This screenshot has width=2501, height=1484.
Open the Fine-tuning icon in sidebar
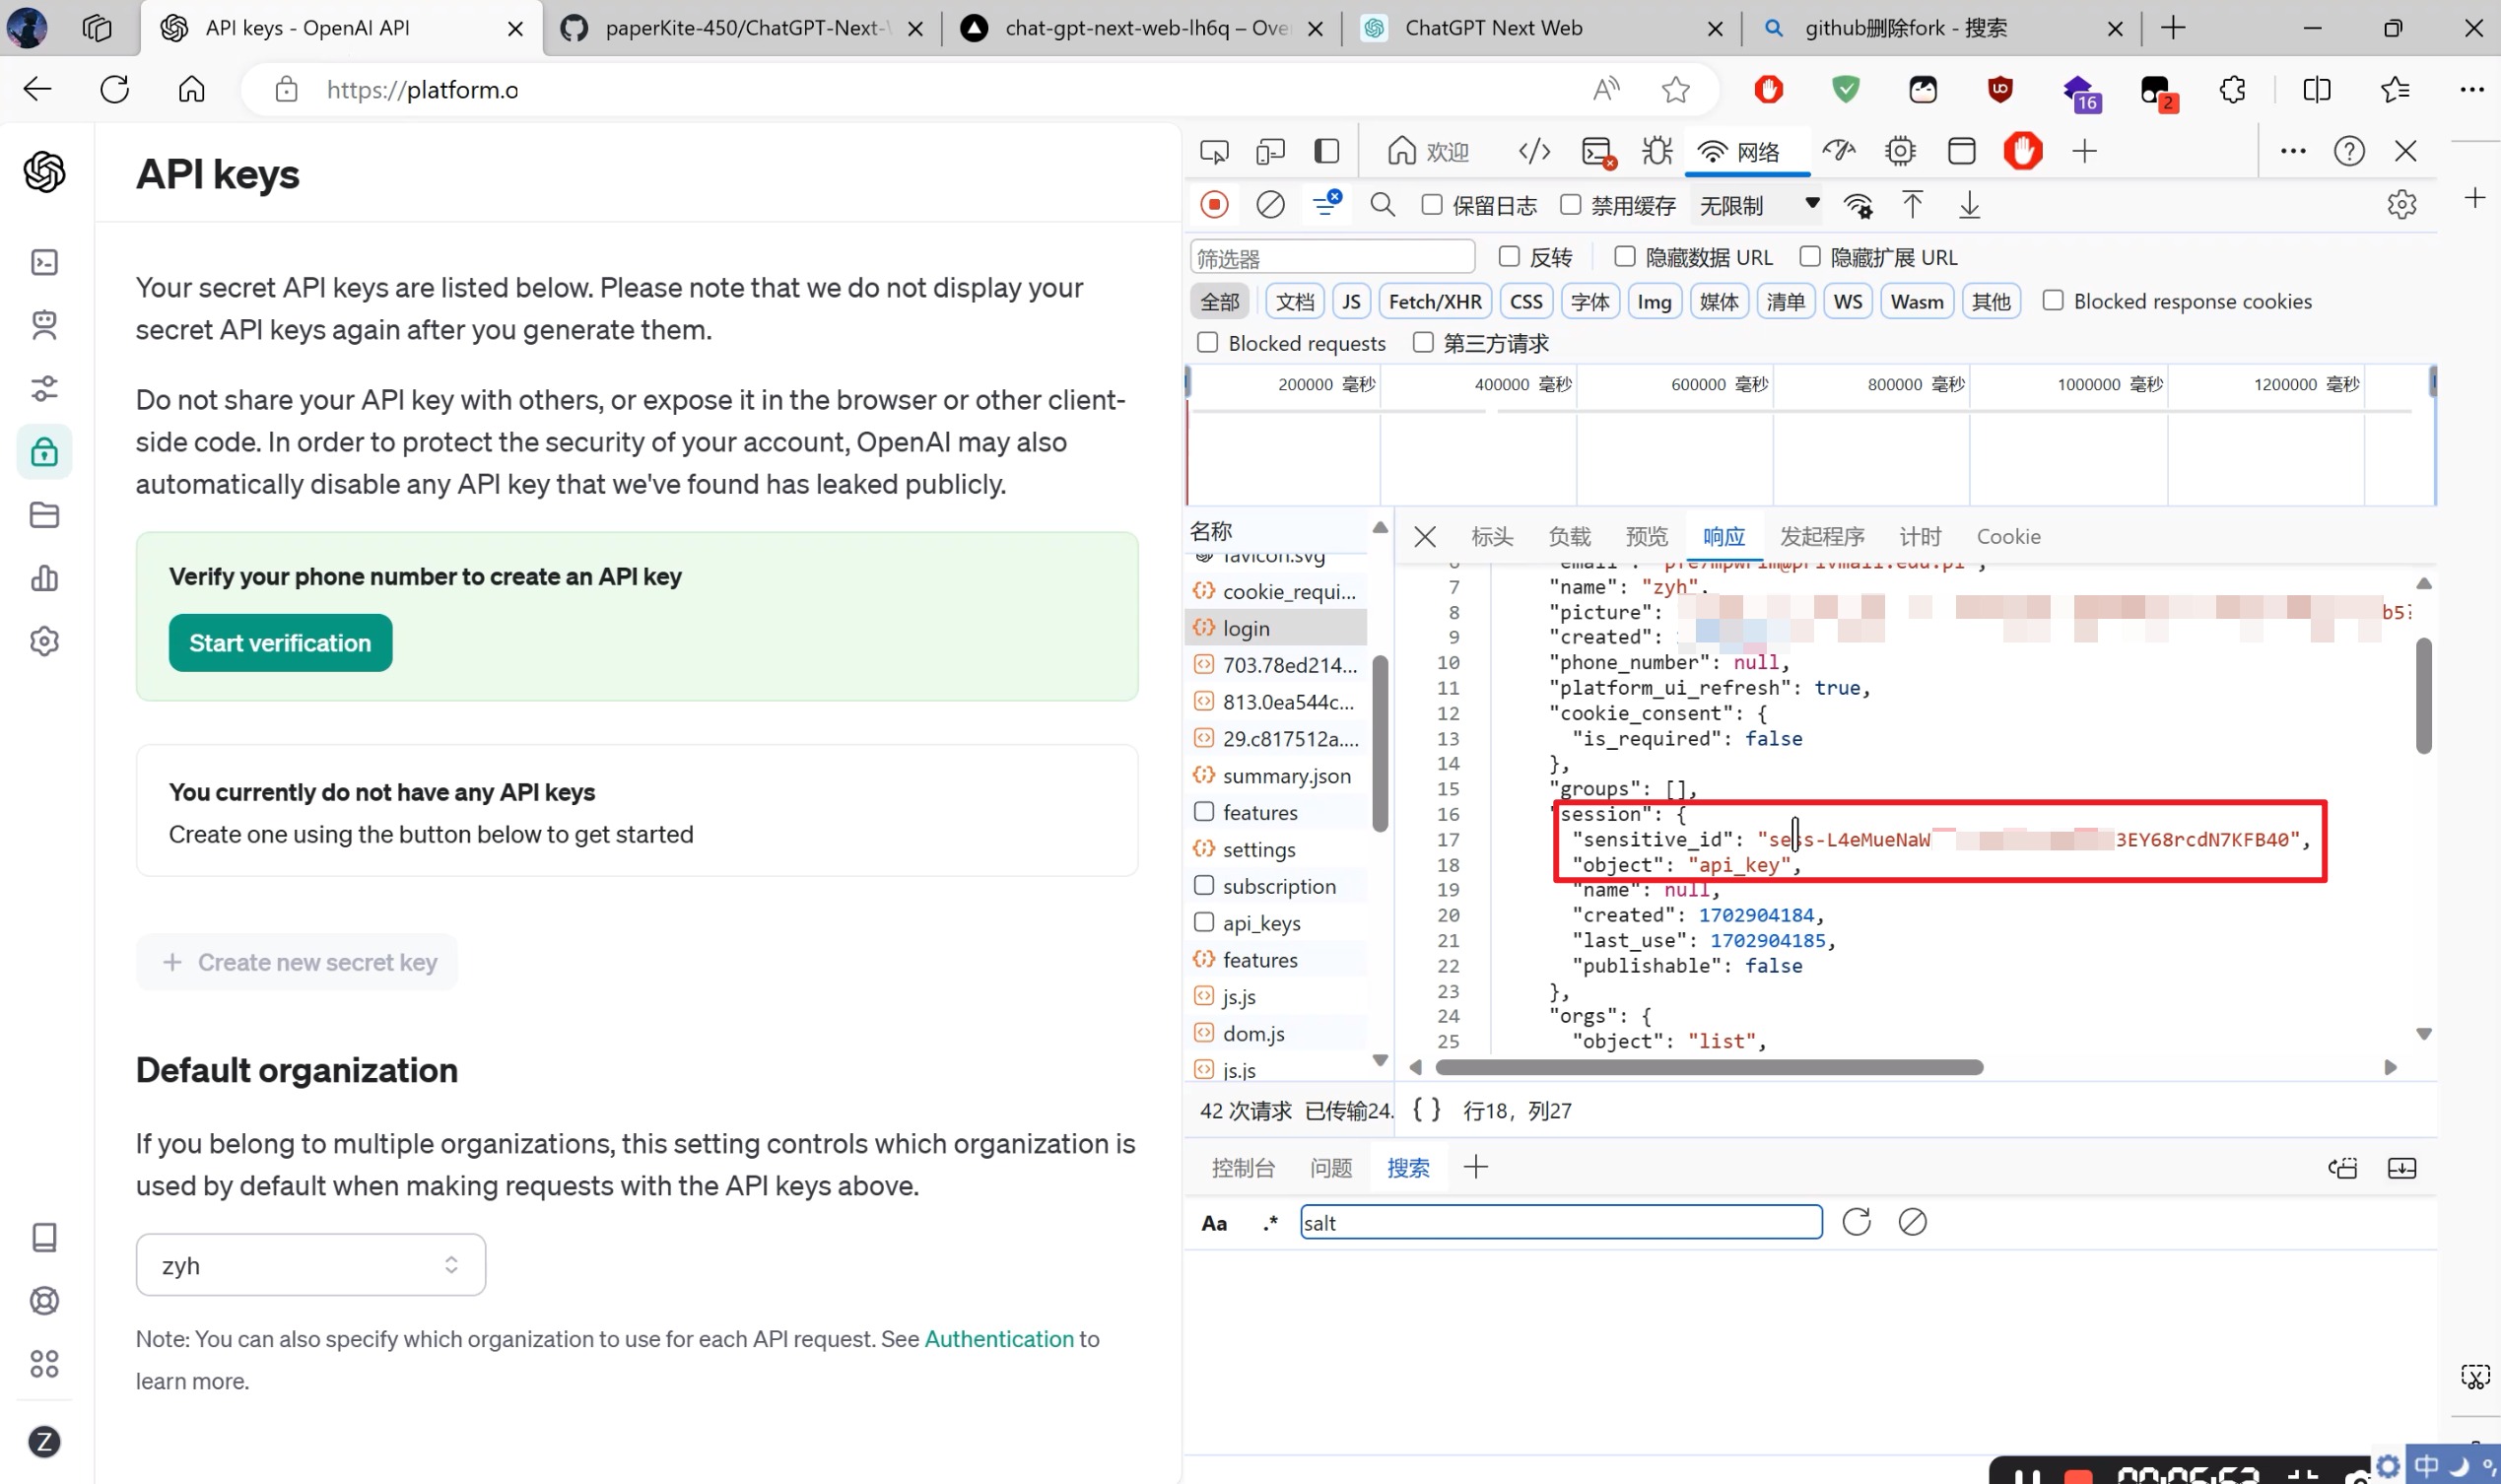tap(44, 388)
